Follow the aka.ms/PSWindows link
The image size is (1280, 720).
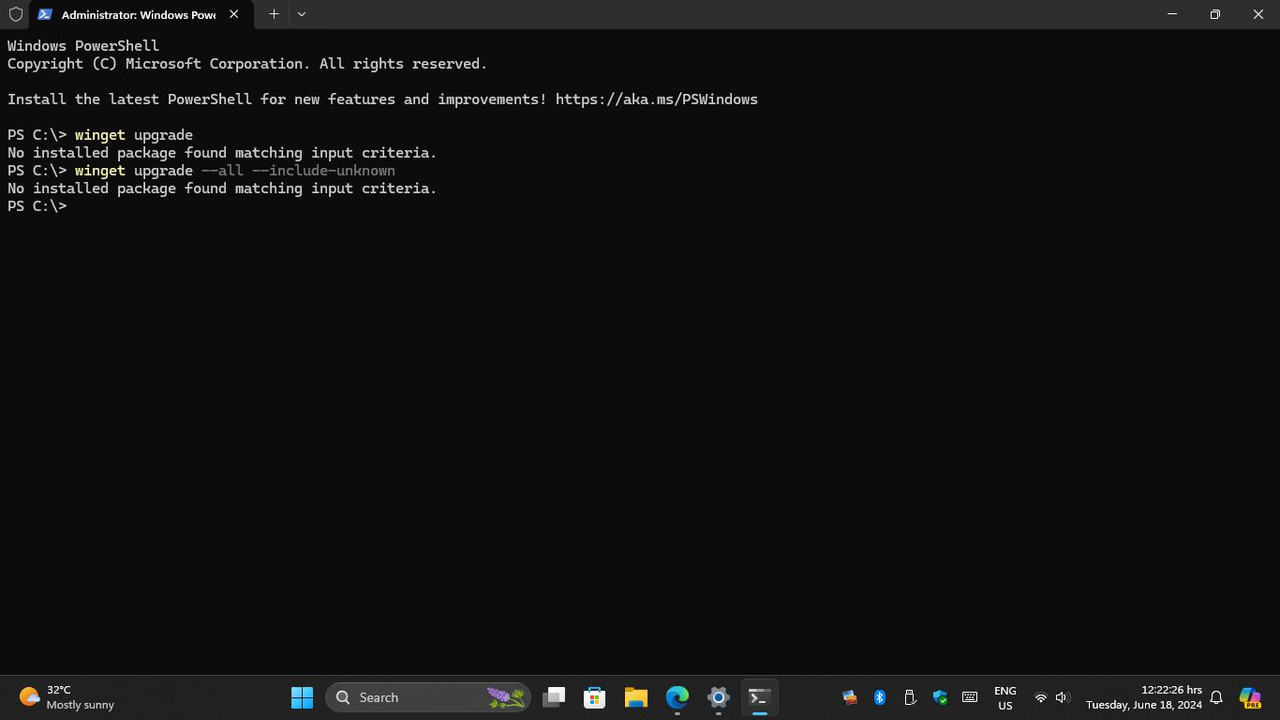click(656, 99)
